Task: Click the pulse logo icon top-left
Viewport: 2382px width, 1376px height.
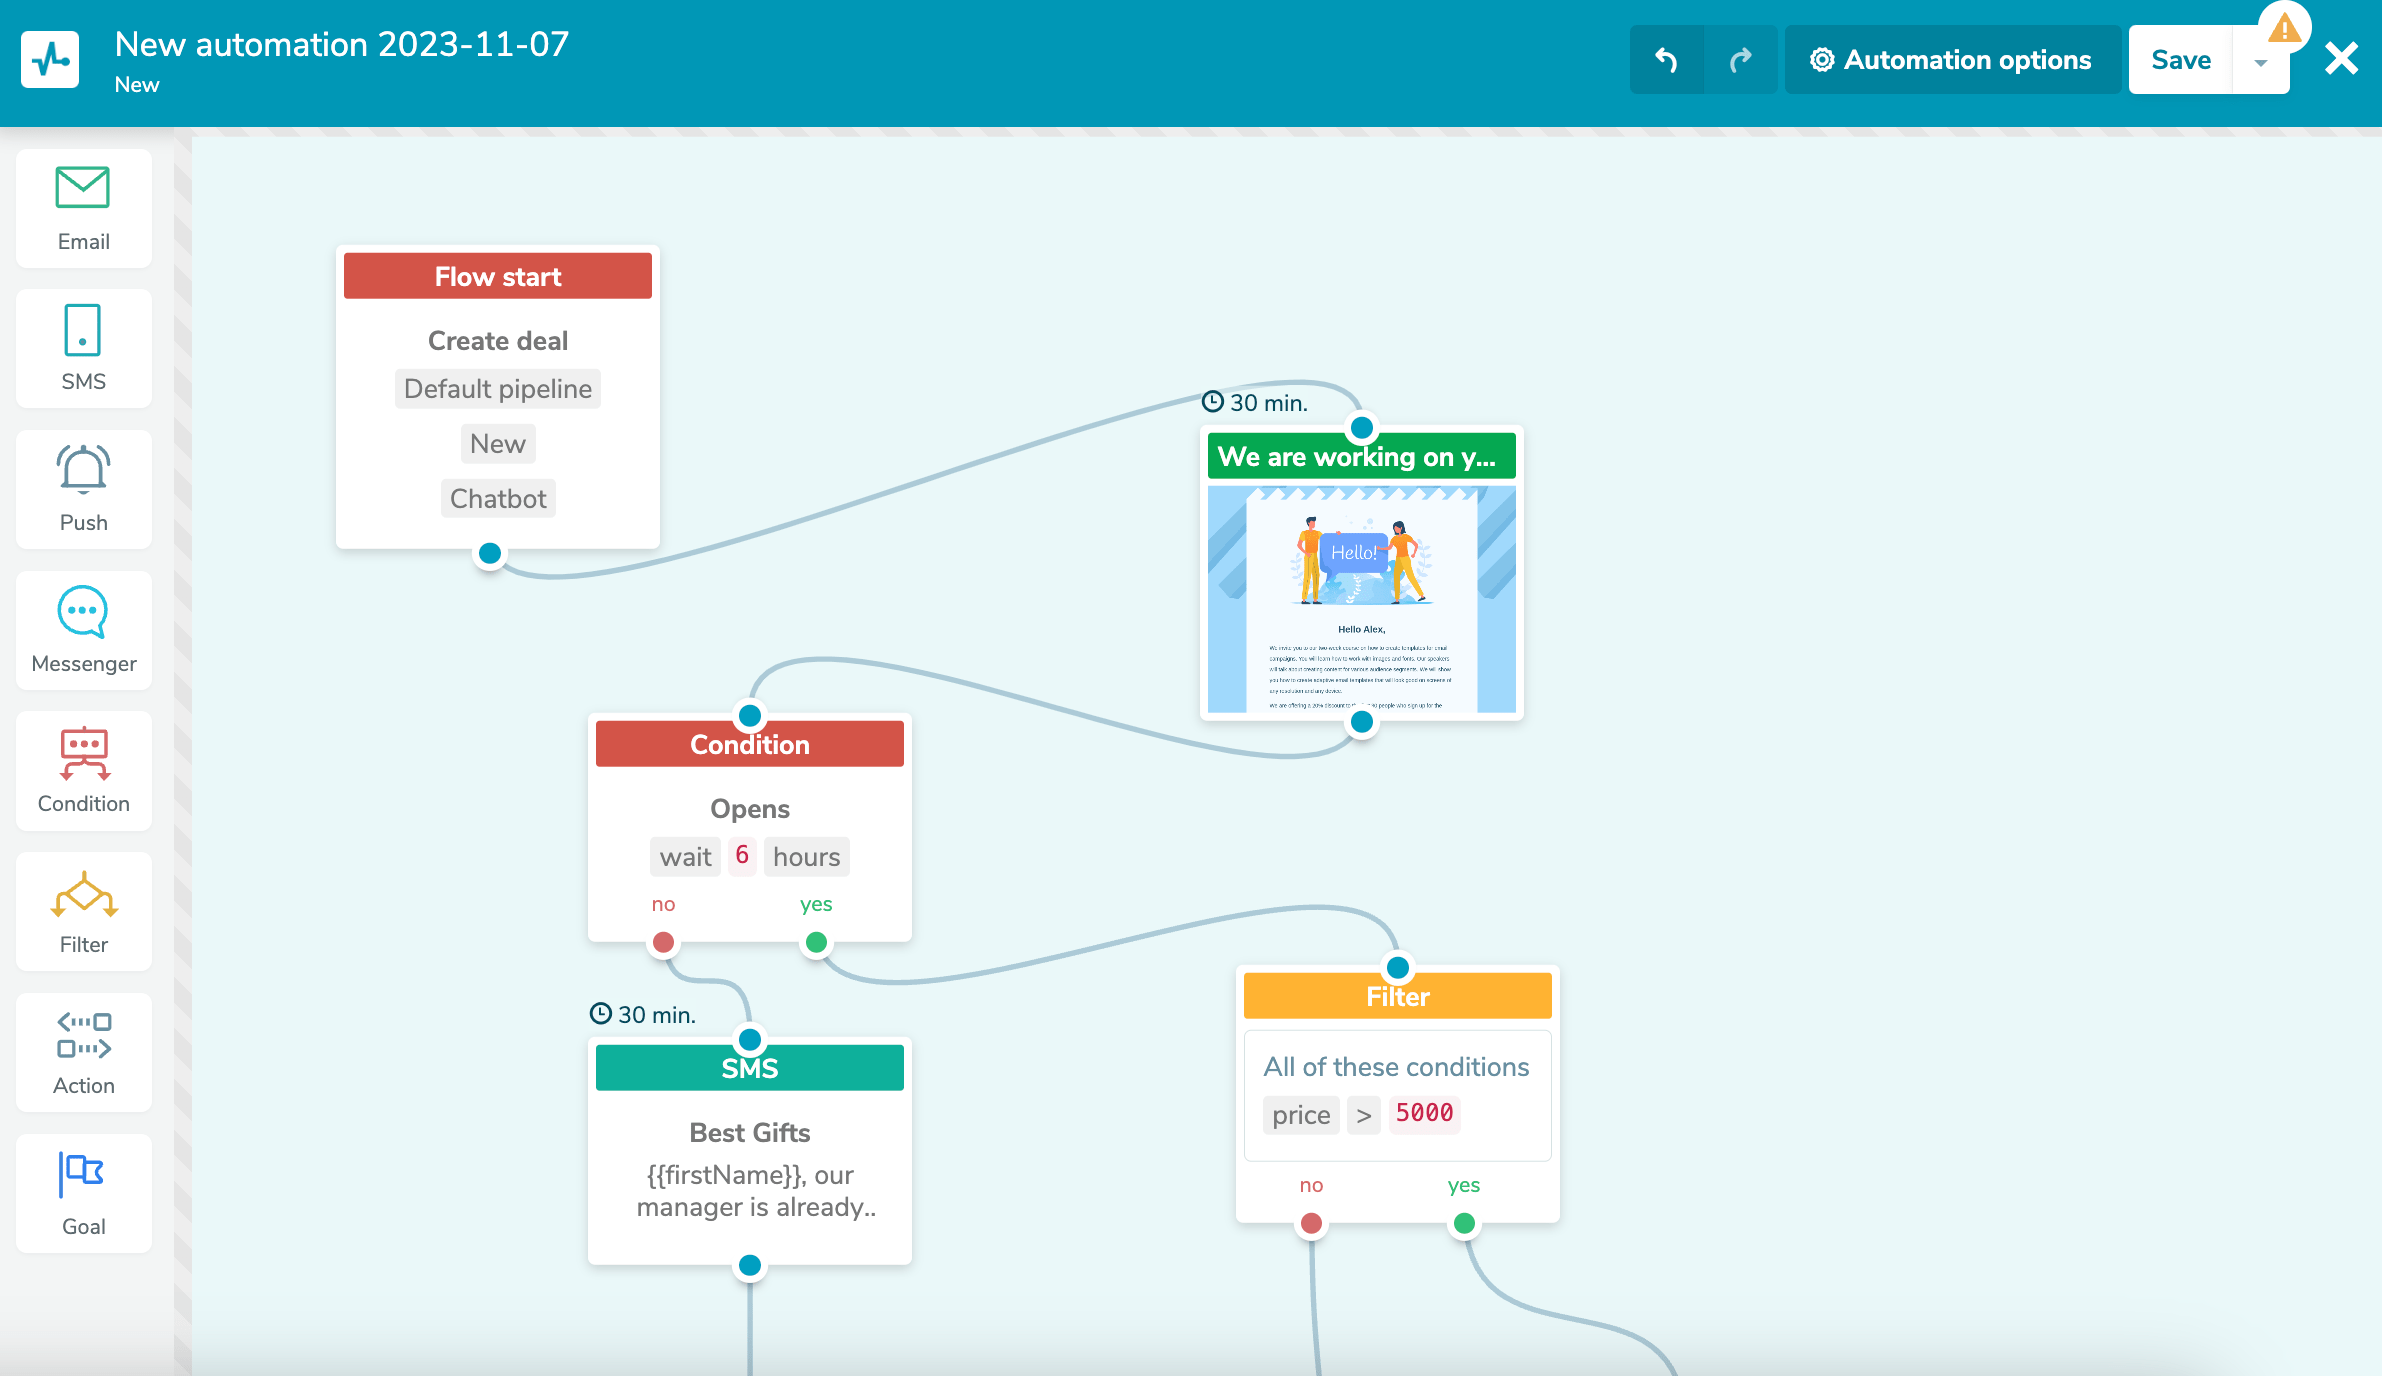Action: coord(50,60)
